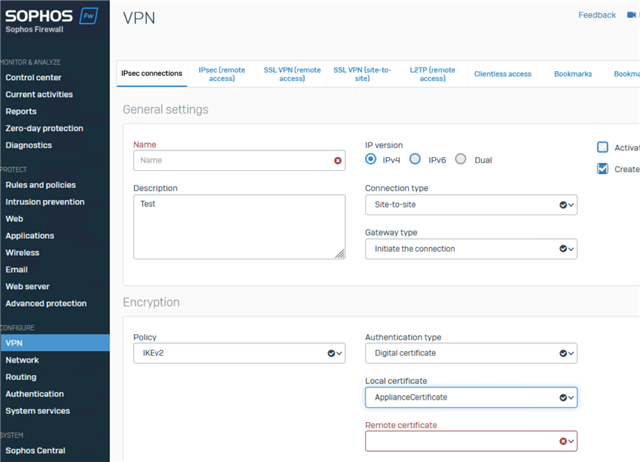Open the Clientless access tab
The image size is (640, 462).
pos(502,74)
